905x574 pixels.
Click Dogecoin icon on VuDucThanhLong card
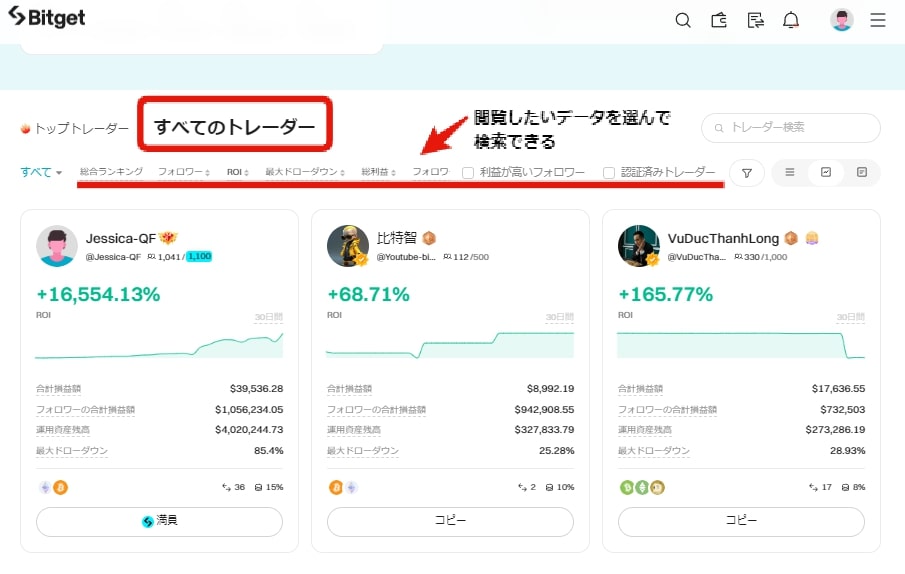[x=657, y=487]
